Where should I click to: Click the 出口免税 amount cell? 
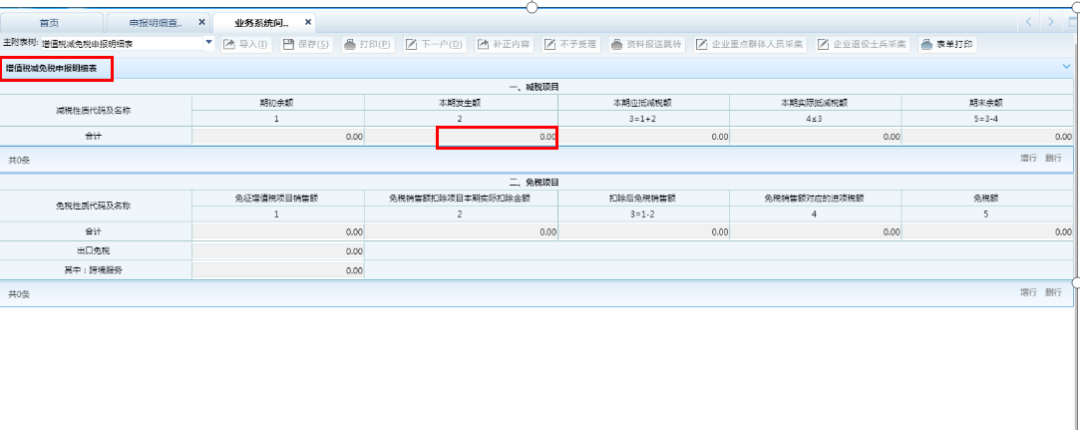(x=278, y=252)
